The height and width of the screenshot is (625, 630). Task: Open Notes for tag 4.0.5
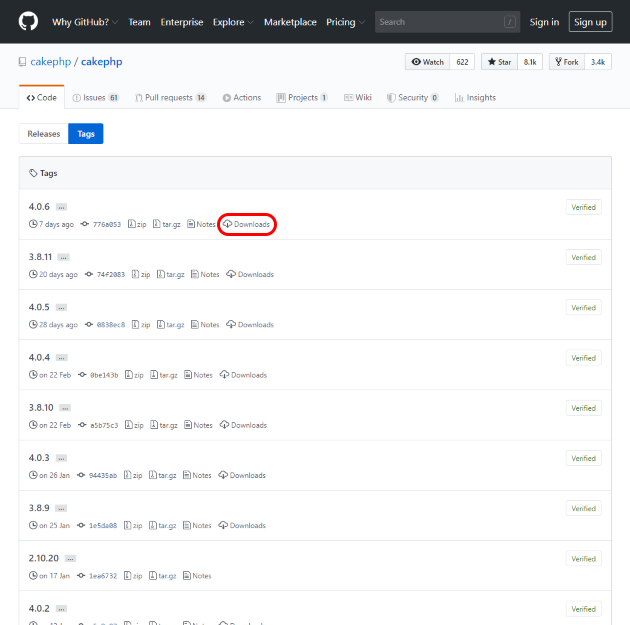[x=204, y=324]
